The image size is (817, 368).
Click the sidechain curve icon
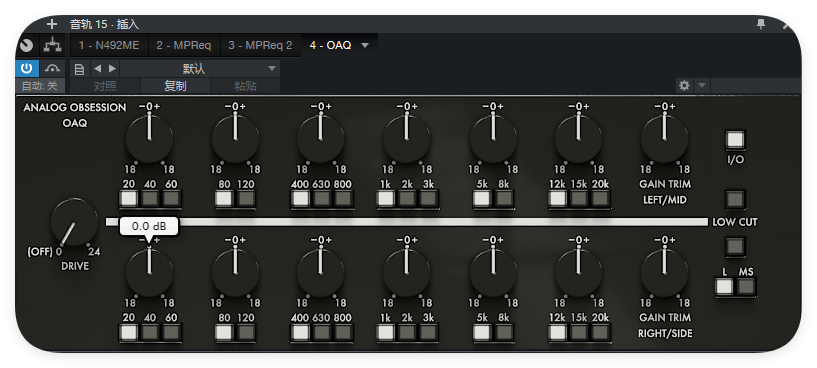(52, 68)
